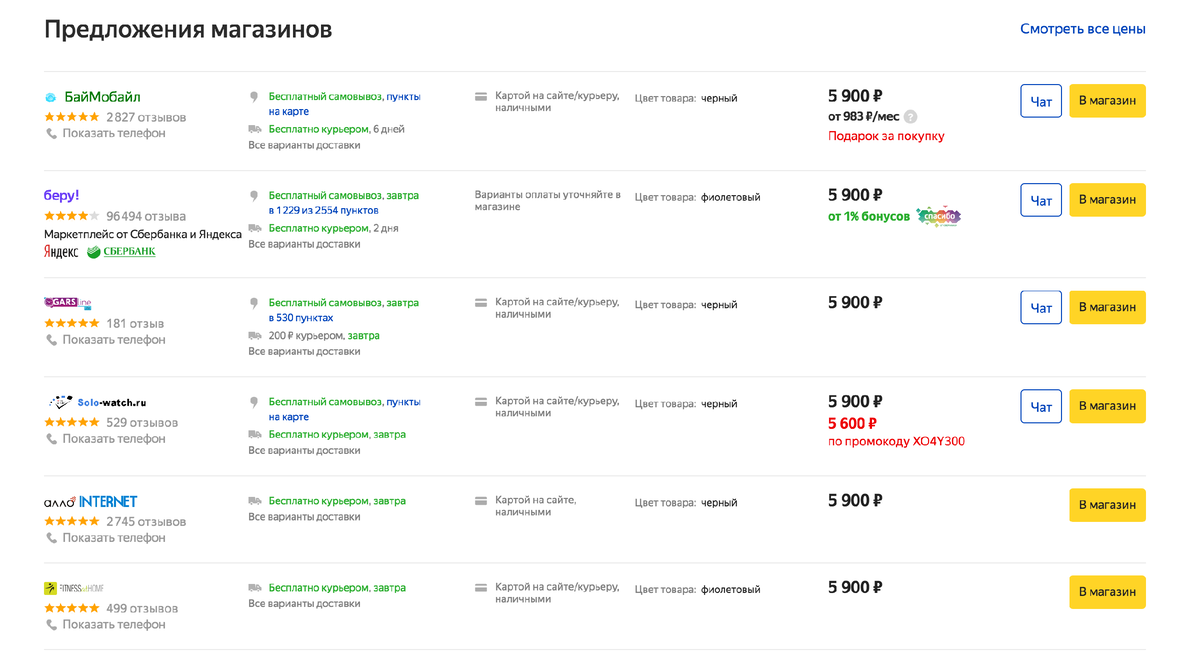This screenshot has height=651, width=1200.
Task: Click promo price 5 600 ₽
Action: pyautogui.click(x=853, y=424)
